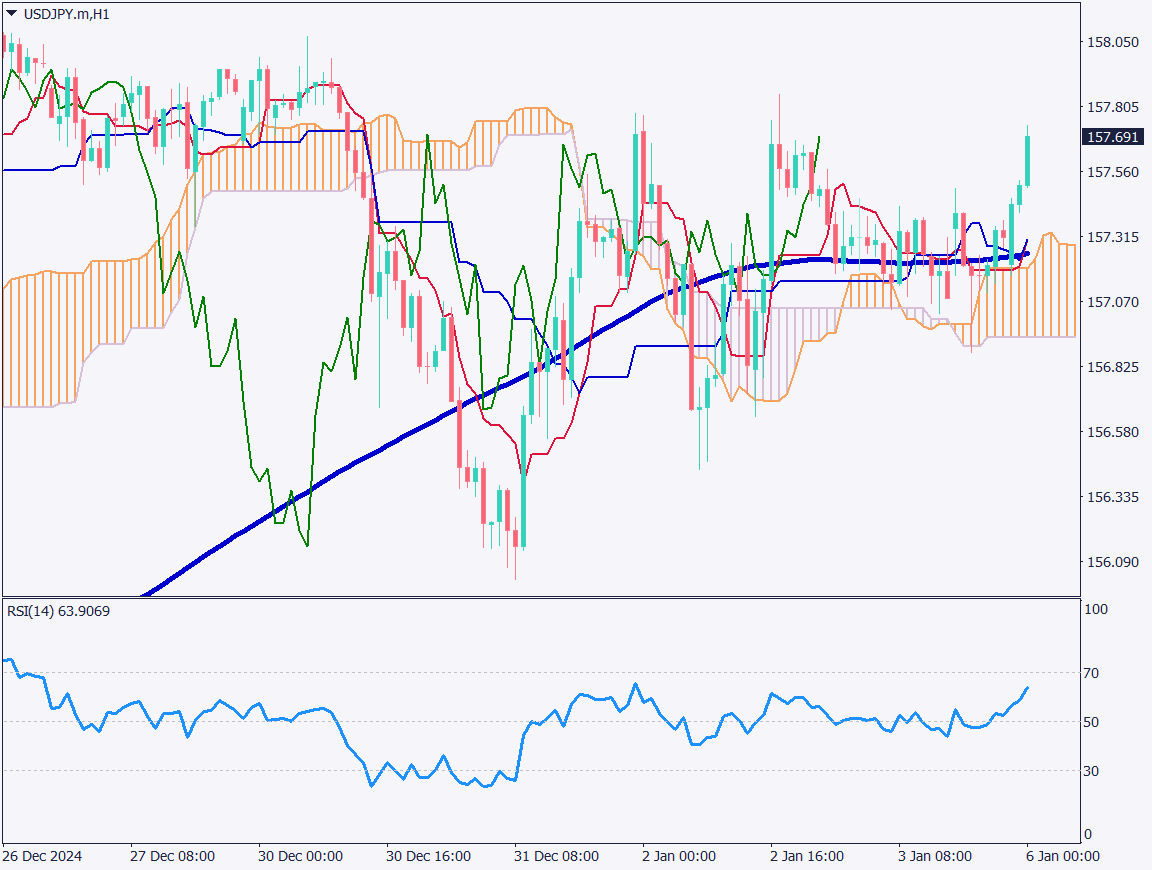Select the 26 Dec 2024 time label
1152x870 pixels.
(x=42, y=857)
